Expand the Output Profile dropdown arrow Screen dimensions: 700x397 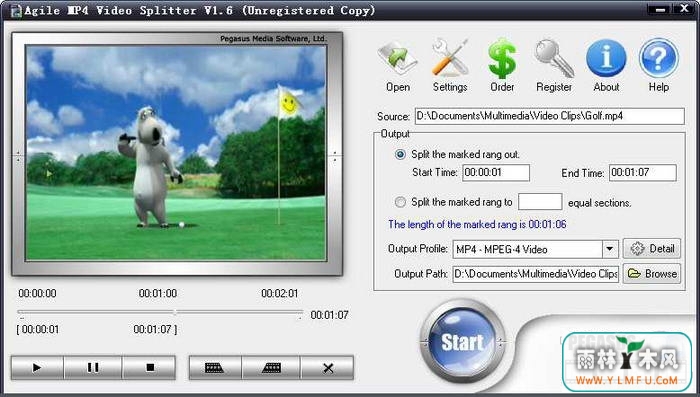coord(609,249)
